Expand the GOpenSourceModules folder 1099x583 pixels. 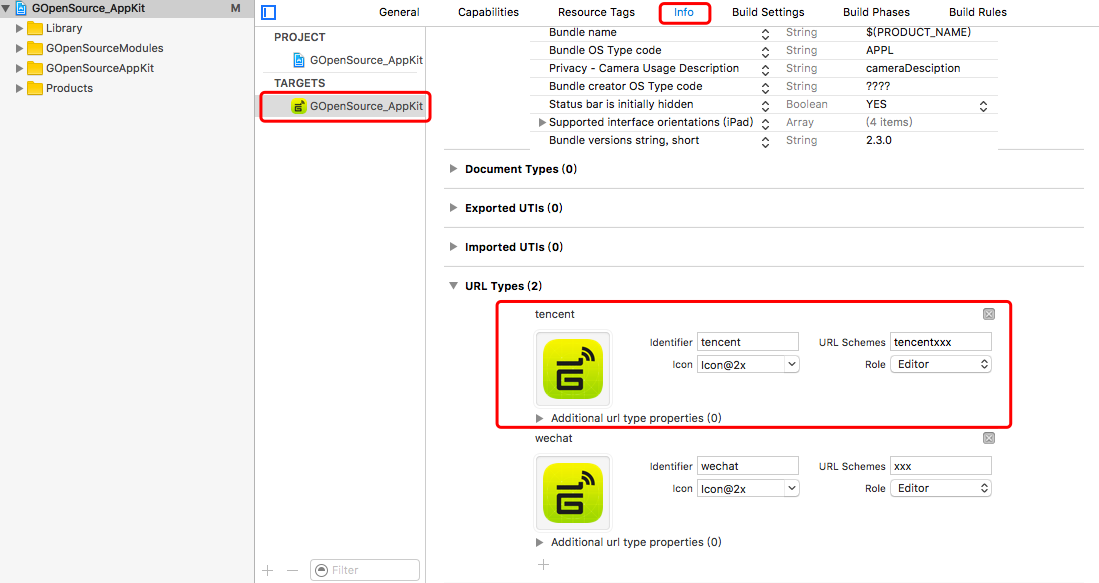[17, 48]
